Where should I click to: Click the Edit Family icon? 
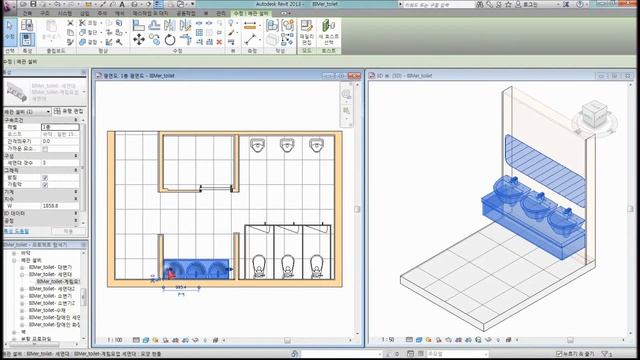tap(307, 31)
